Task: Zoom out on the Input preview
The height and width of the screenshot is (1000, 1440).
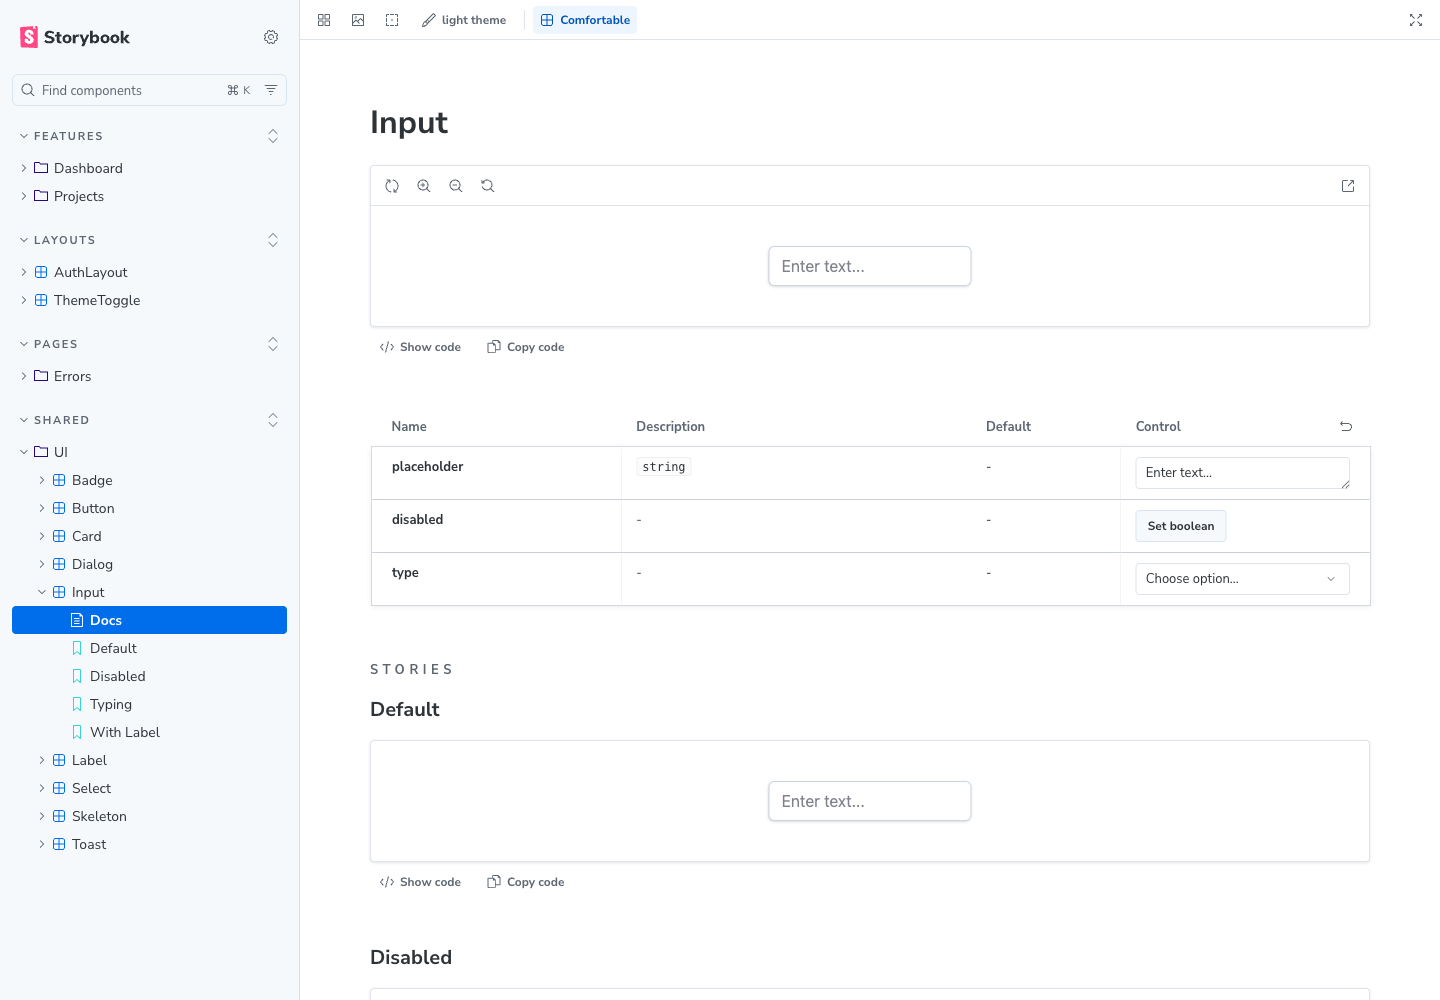Action: (456, 186)
